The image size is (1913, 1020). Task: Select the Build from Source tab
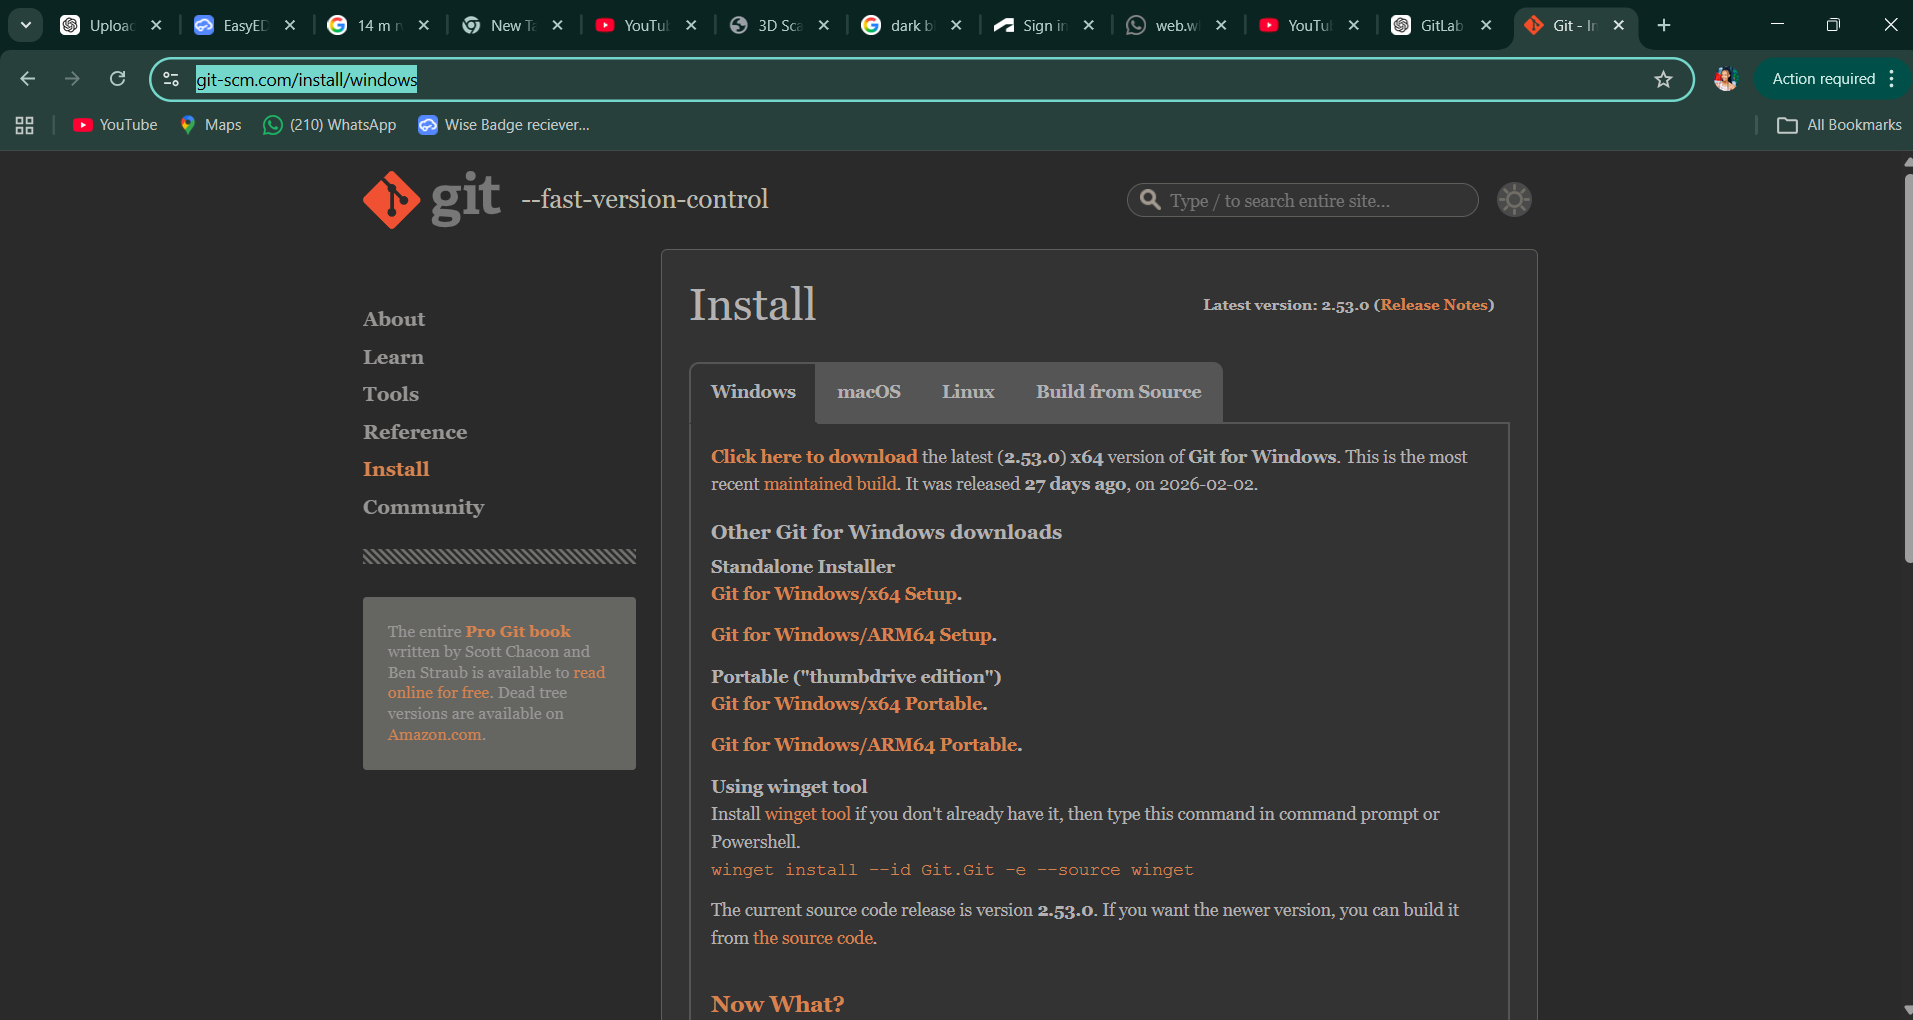coord(1119,392)
